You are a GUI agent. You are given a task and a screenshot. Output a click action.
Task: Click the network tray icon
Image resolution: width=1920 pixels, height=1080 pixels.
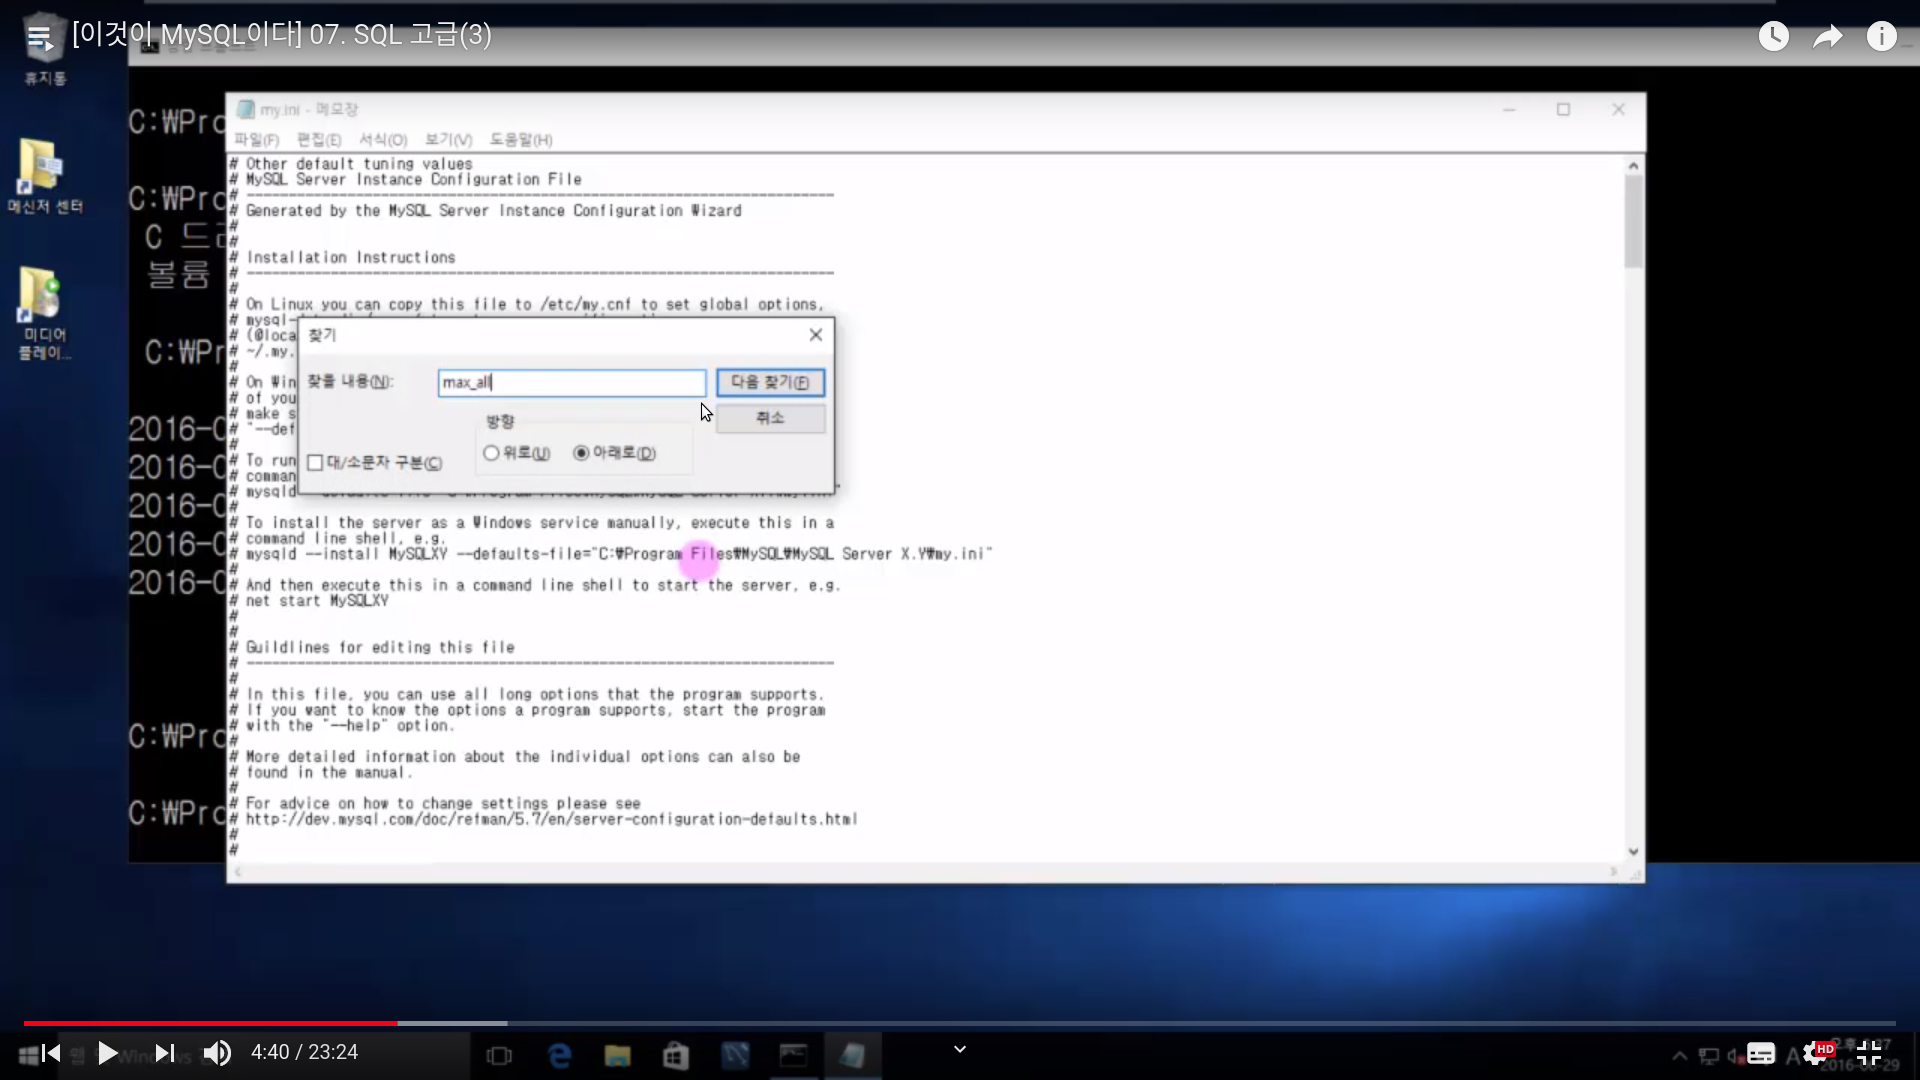1709,1056
